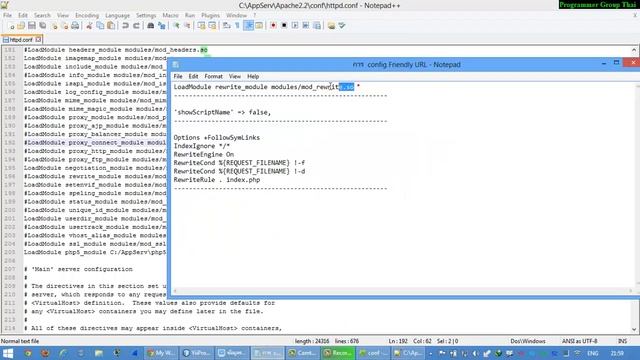Viewport: 640px width, 360px height.
Task: Click the Zoom Out toolbar icon
Action: click(187, 26)
